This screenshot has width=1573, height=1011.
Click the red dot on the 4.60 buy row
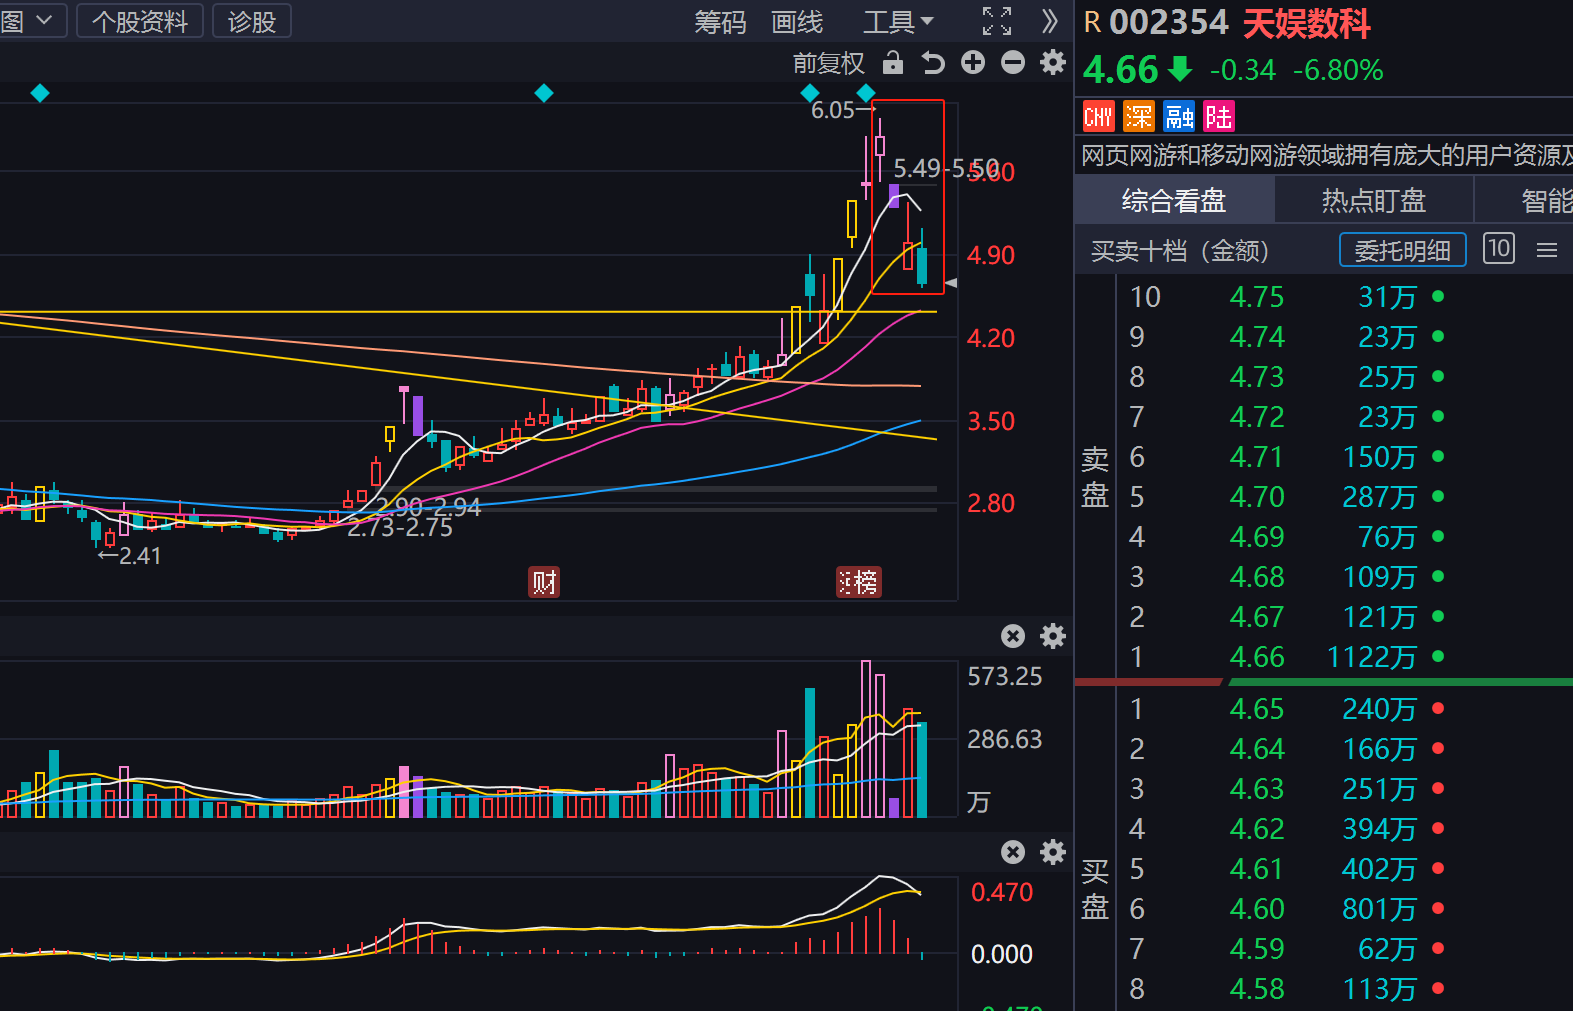pos(1438,909)
